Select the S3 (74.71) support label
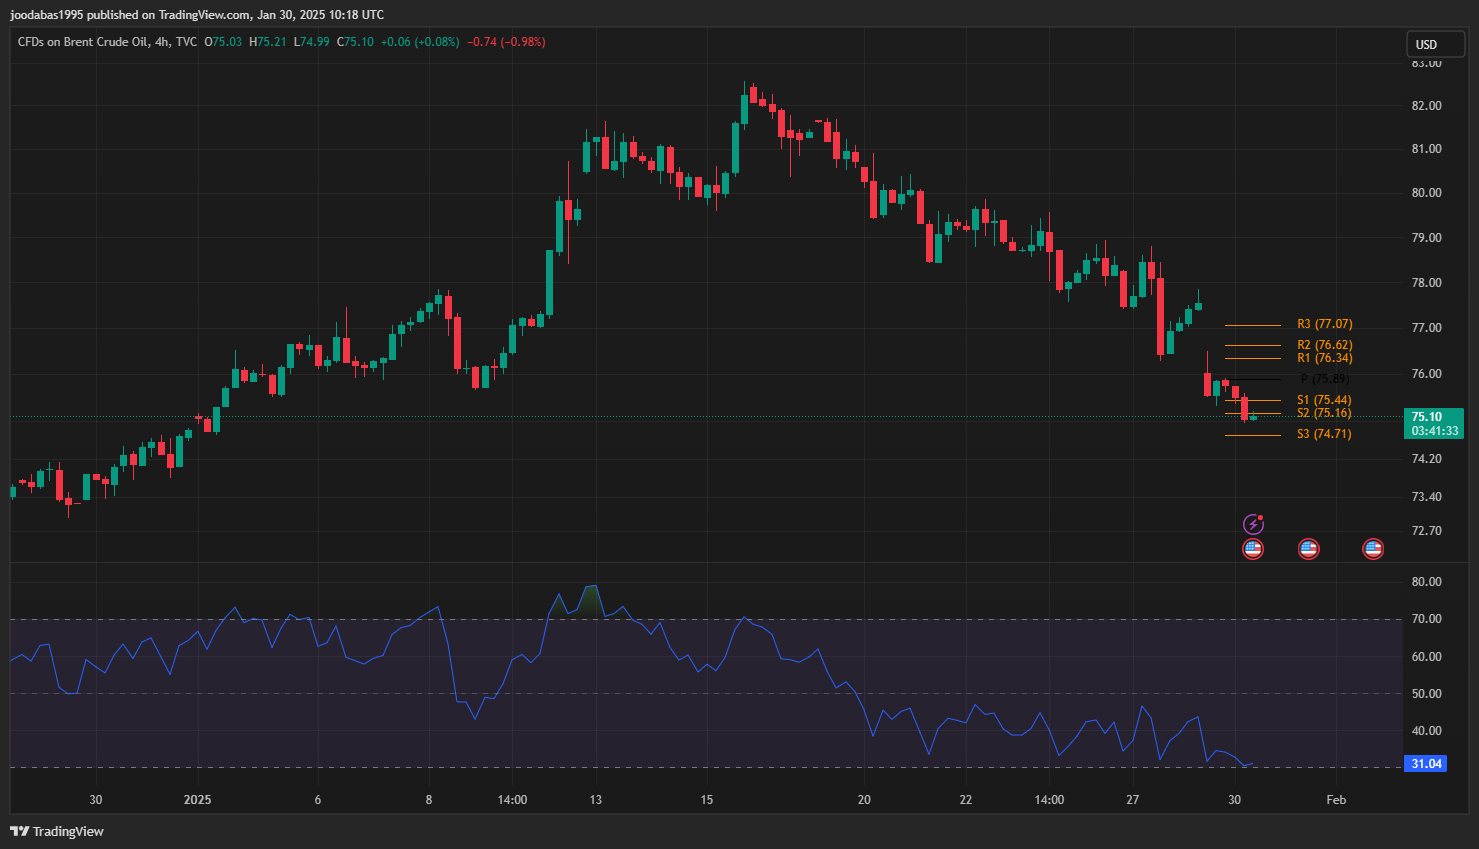This screenshot has width=1479, height=849. tap(1324, 434)
